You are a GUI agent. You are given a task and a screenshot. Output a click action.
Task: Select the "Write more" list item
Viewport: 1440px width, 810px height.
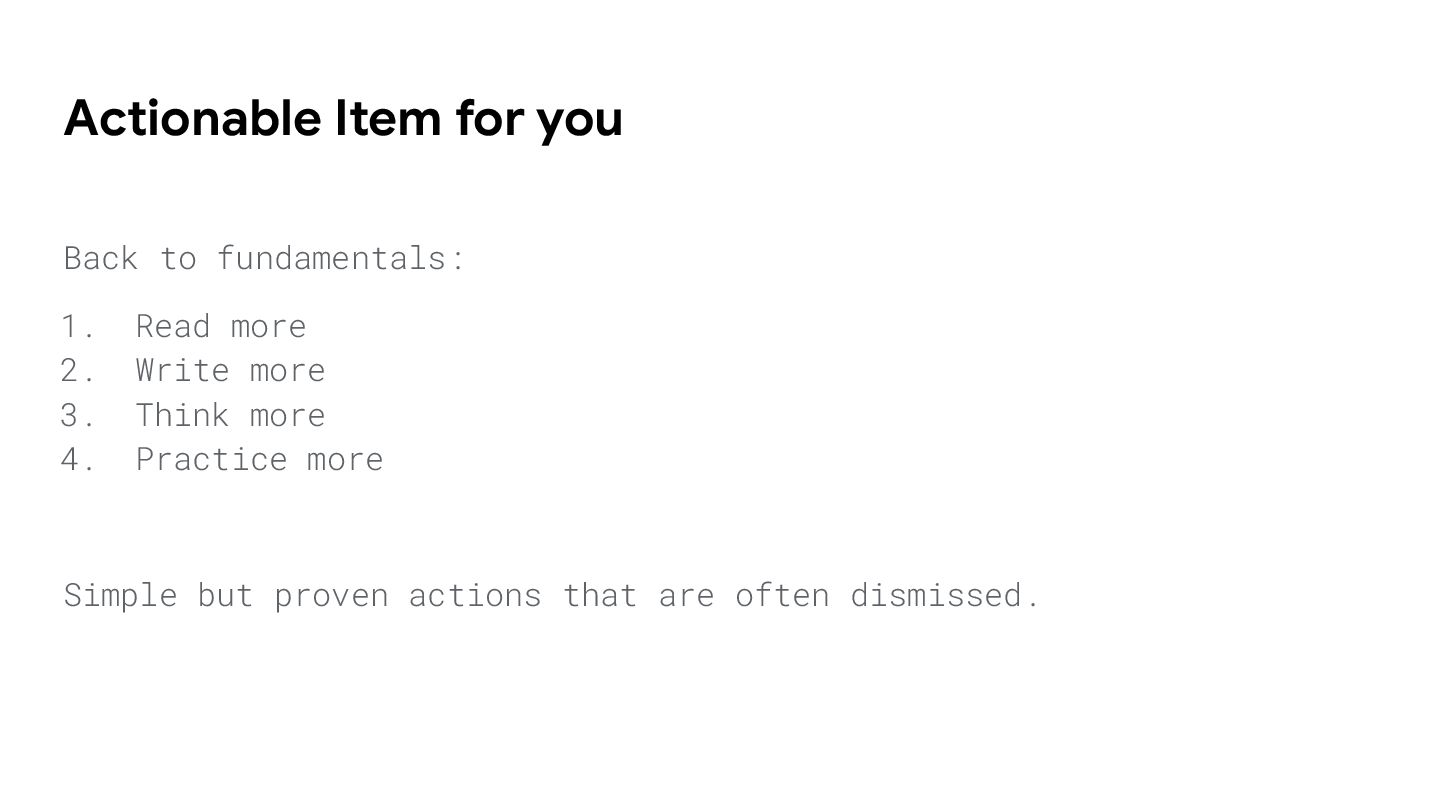(230, 370)
